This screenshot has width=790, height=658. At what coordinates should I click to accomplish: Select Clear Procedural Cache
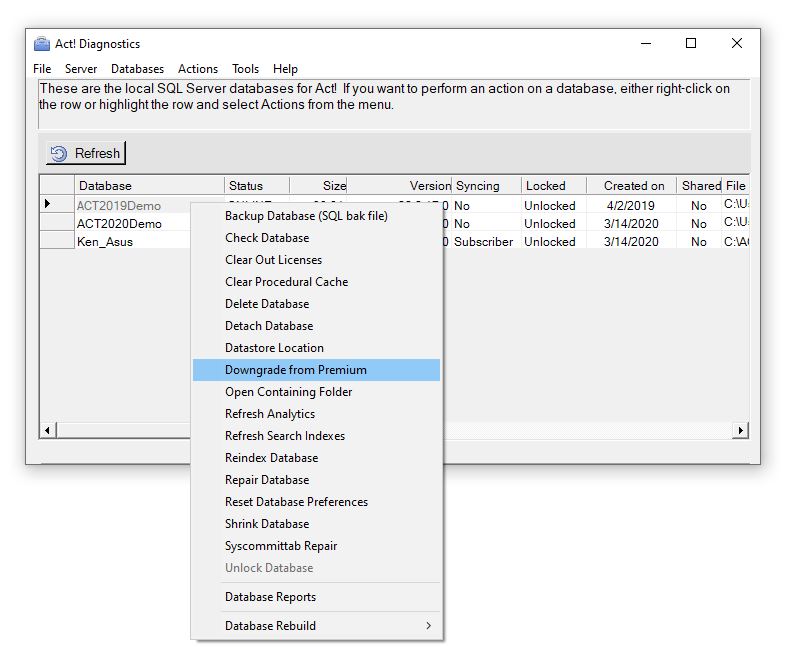tap(316, 282)
